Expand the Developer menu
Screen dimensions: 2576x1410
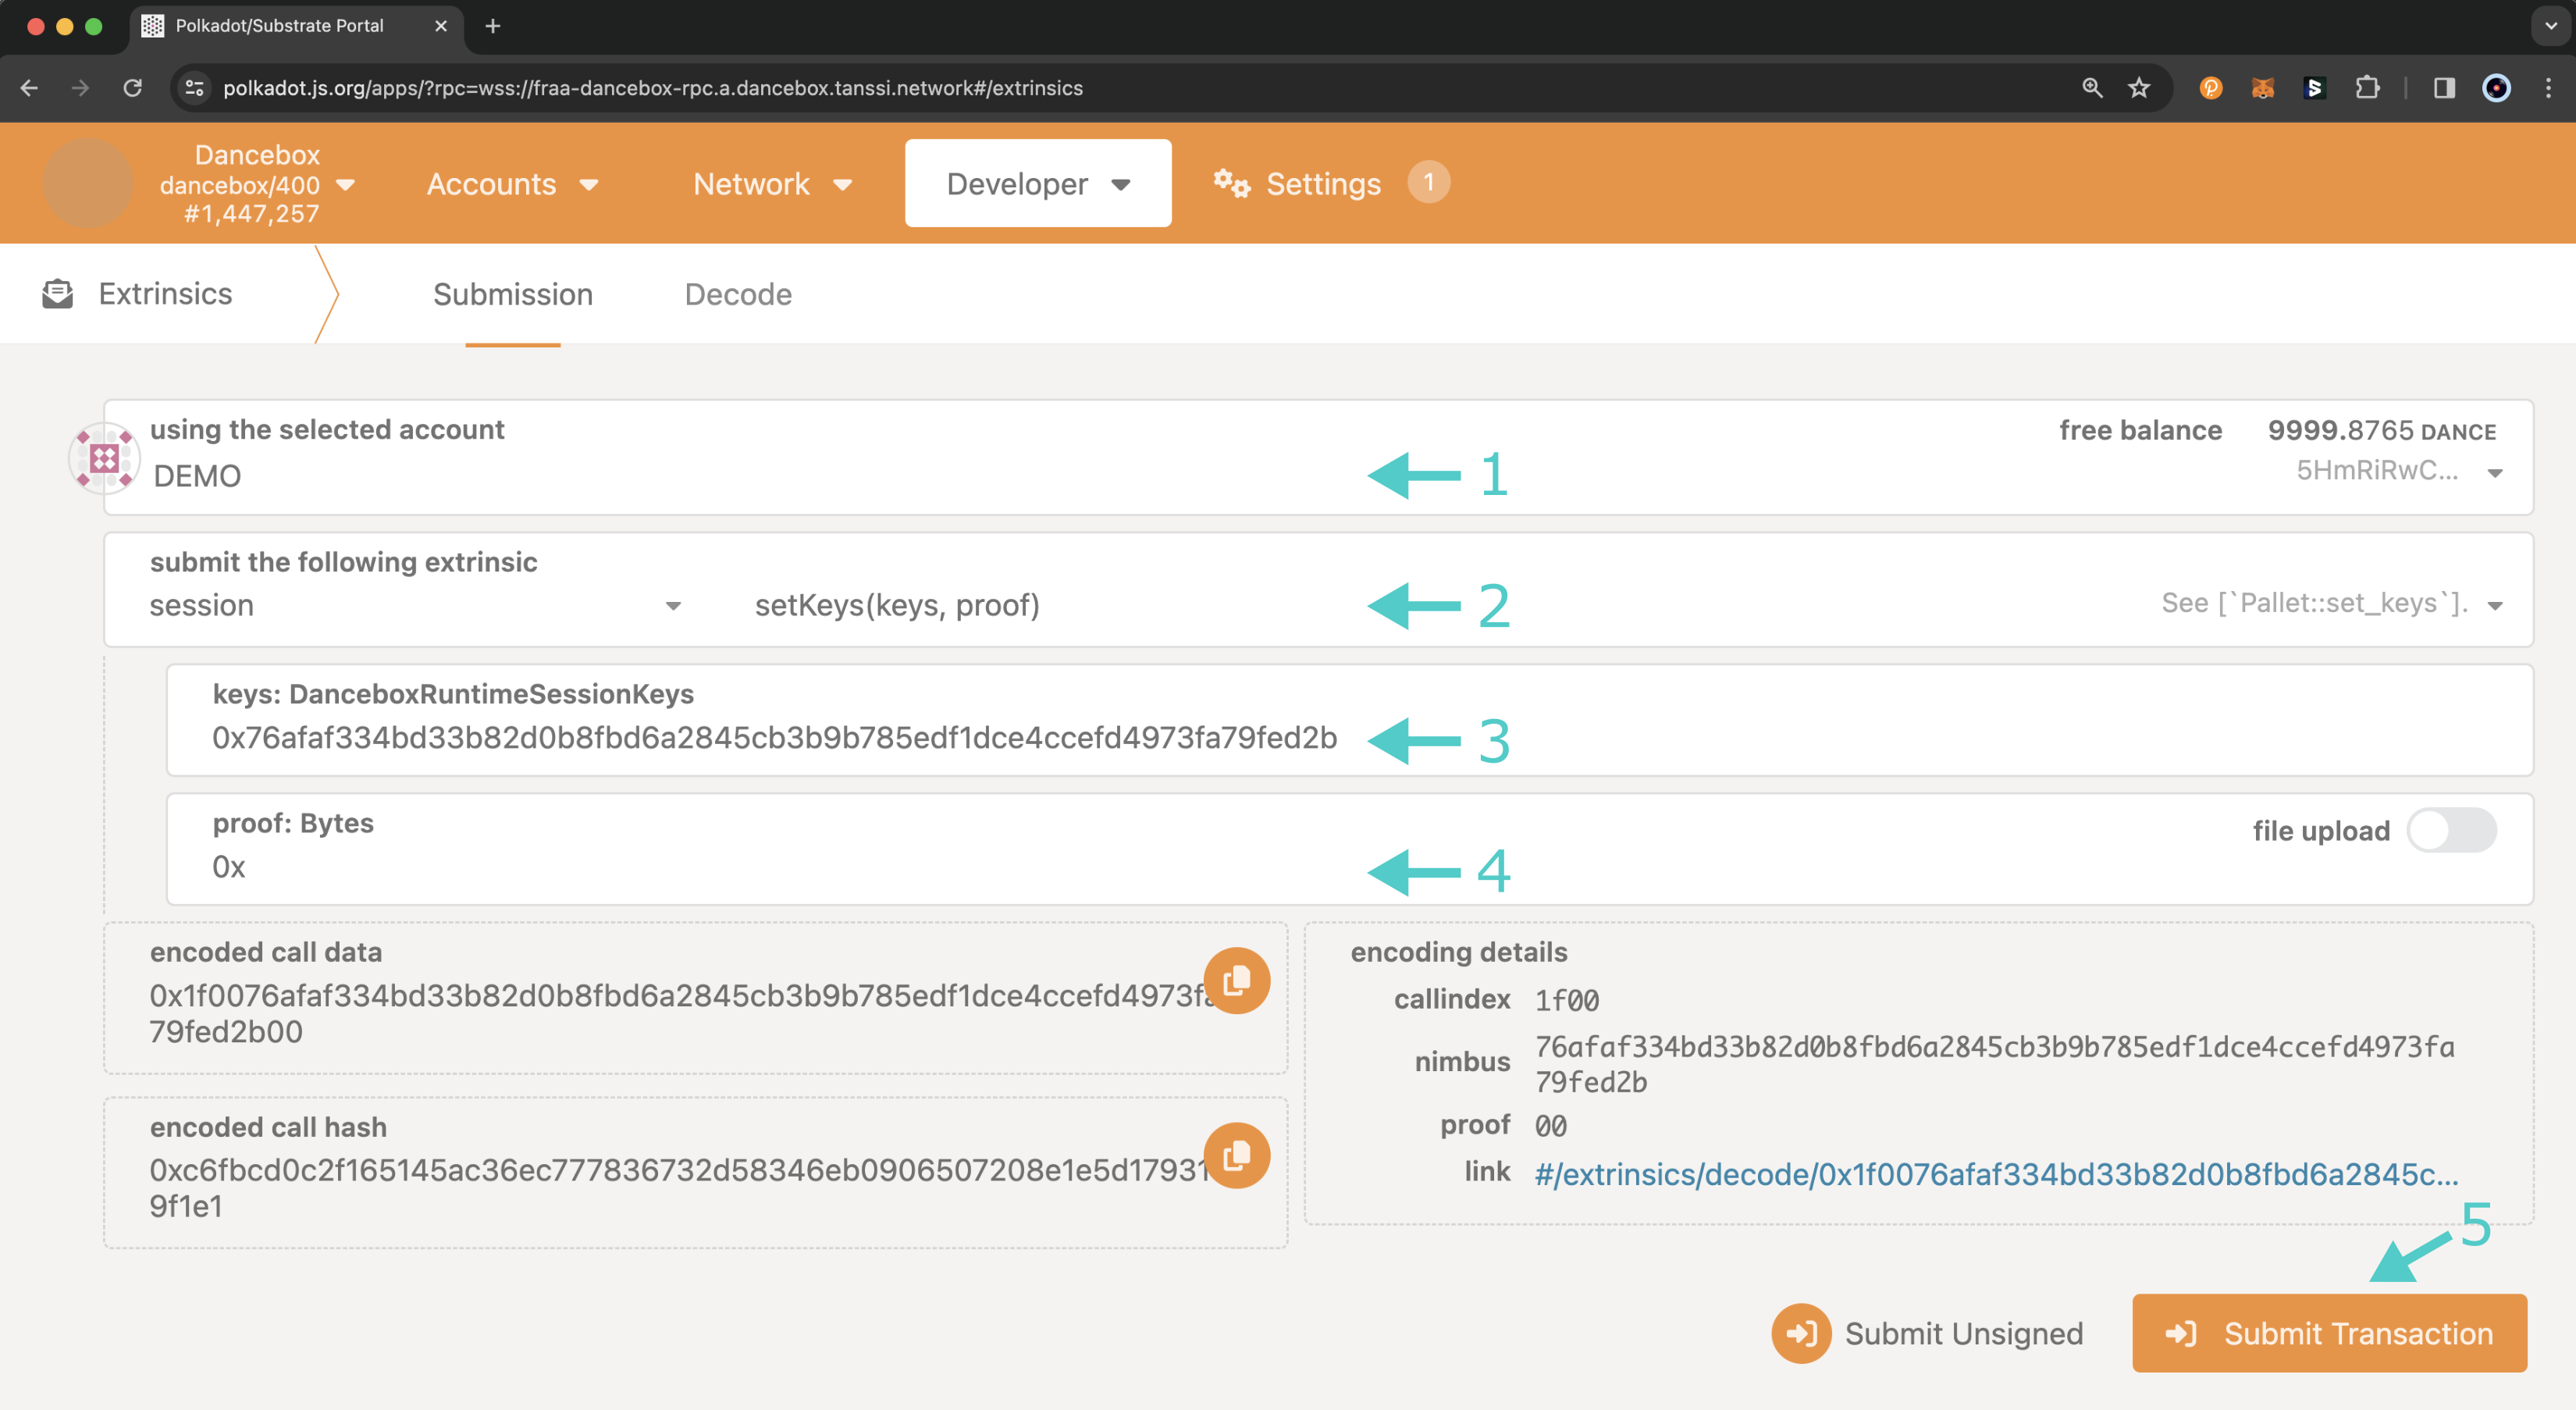(1038, 183)
